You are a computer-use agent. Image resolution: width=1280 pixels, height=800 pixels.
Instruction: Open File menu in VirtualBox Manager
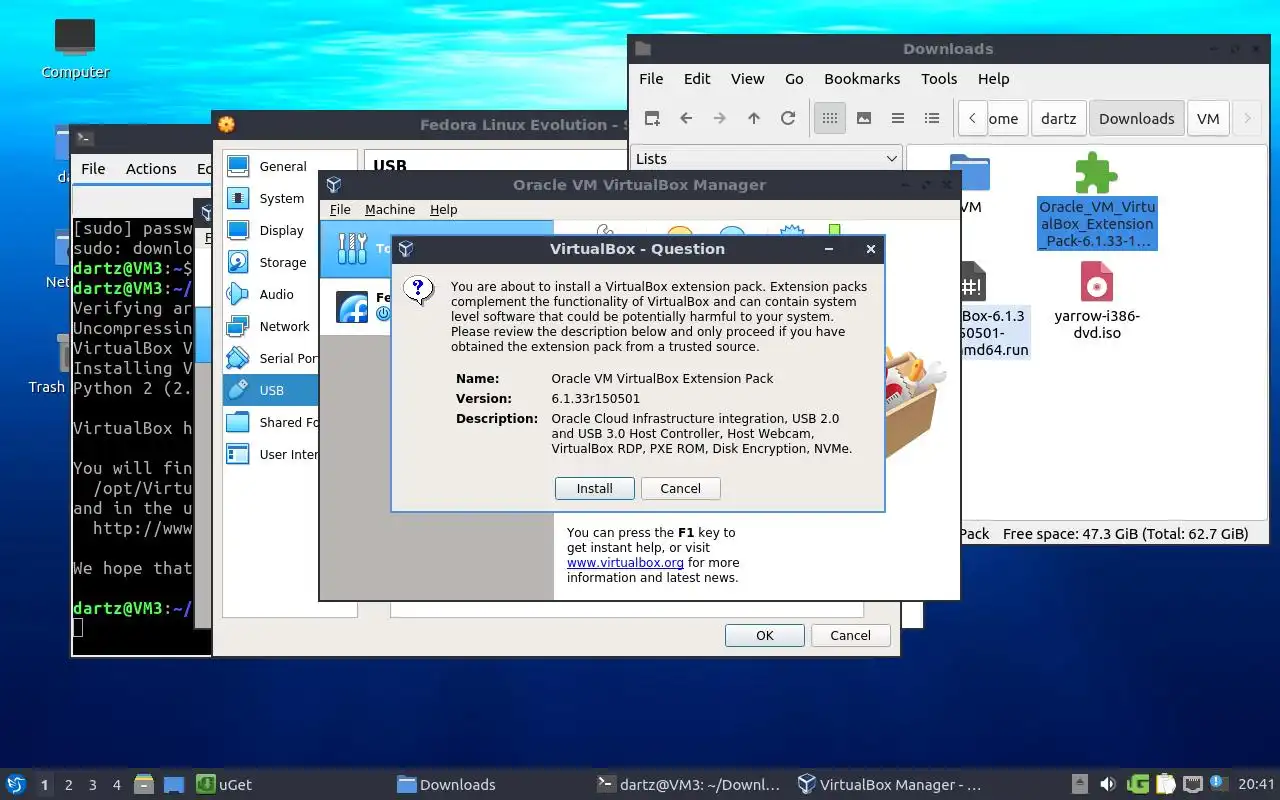tap(340, 209)
